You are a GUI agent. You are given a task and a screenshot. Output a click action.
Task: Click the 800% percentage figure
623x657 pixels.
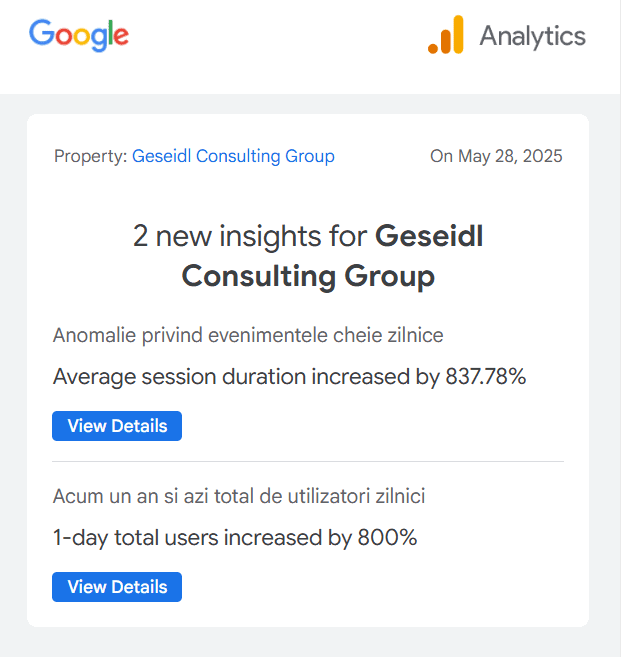387,538
